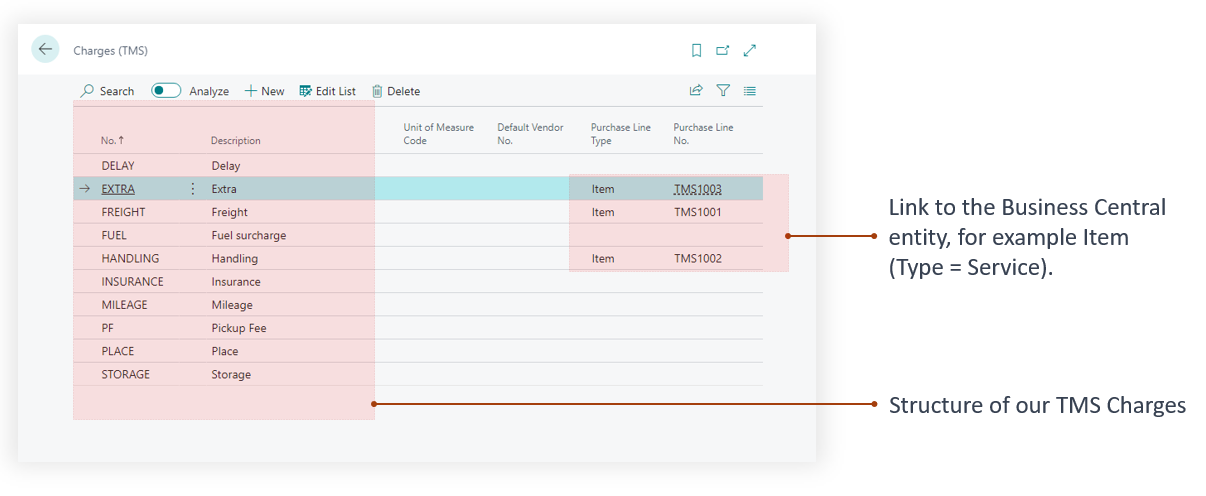Image resolution: width=1206 pixels, height=496 pixels.
Task: Open TMS1003 purchase line number
Action: (x=697, y=189)
